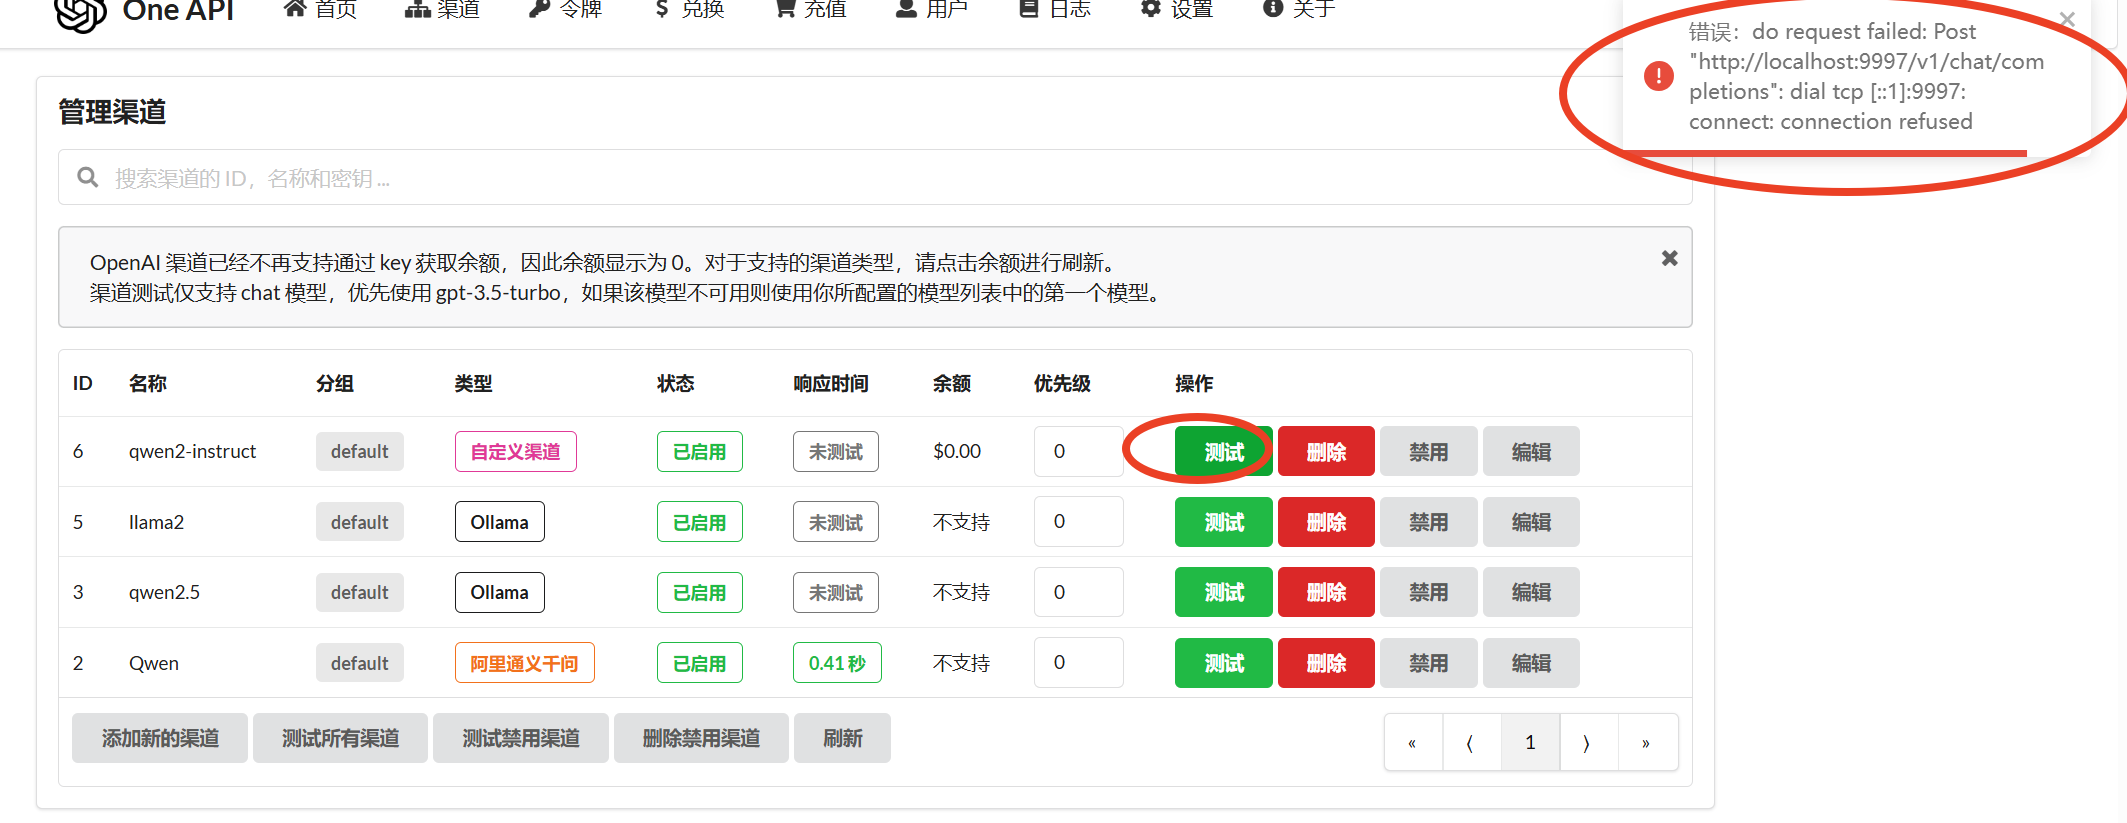
Task: Click the One API logo icon
Action: (x=80, y=12)
